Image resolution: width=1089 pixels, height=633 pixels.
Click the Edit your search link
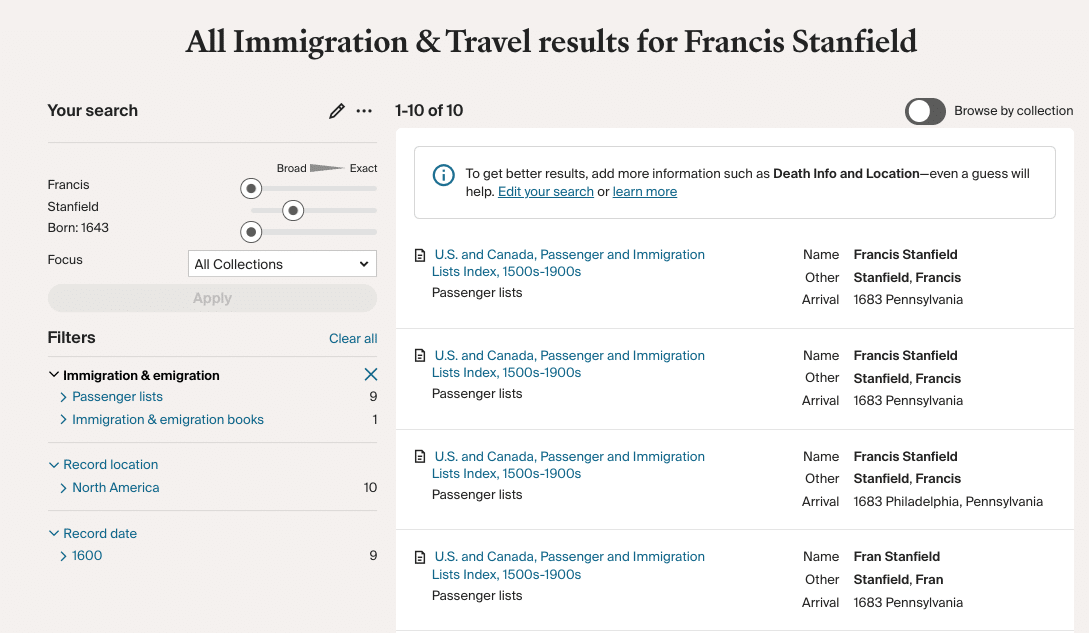click(x=546, y=192)
